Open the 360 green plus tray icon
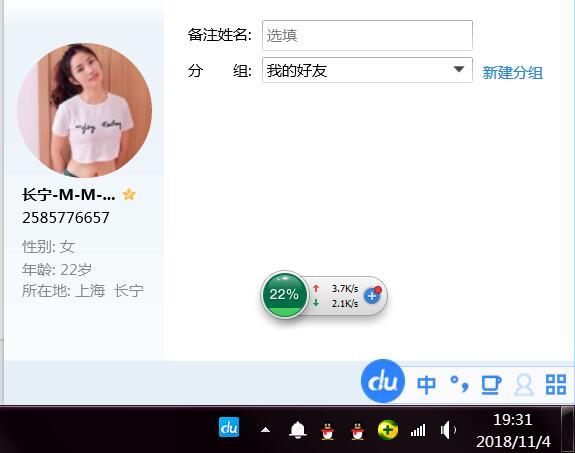The height and width of the screenshot is (453, 575). (x=388, y=430)
